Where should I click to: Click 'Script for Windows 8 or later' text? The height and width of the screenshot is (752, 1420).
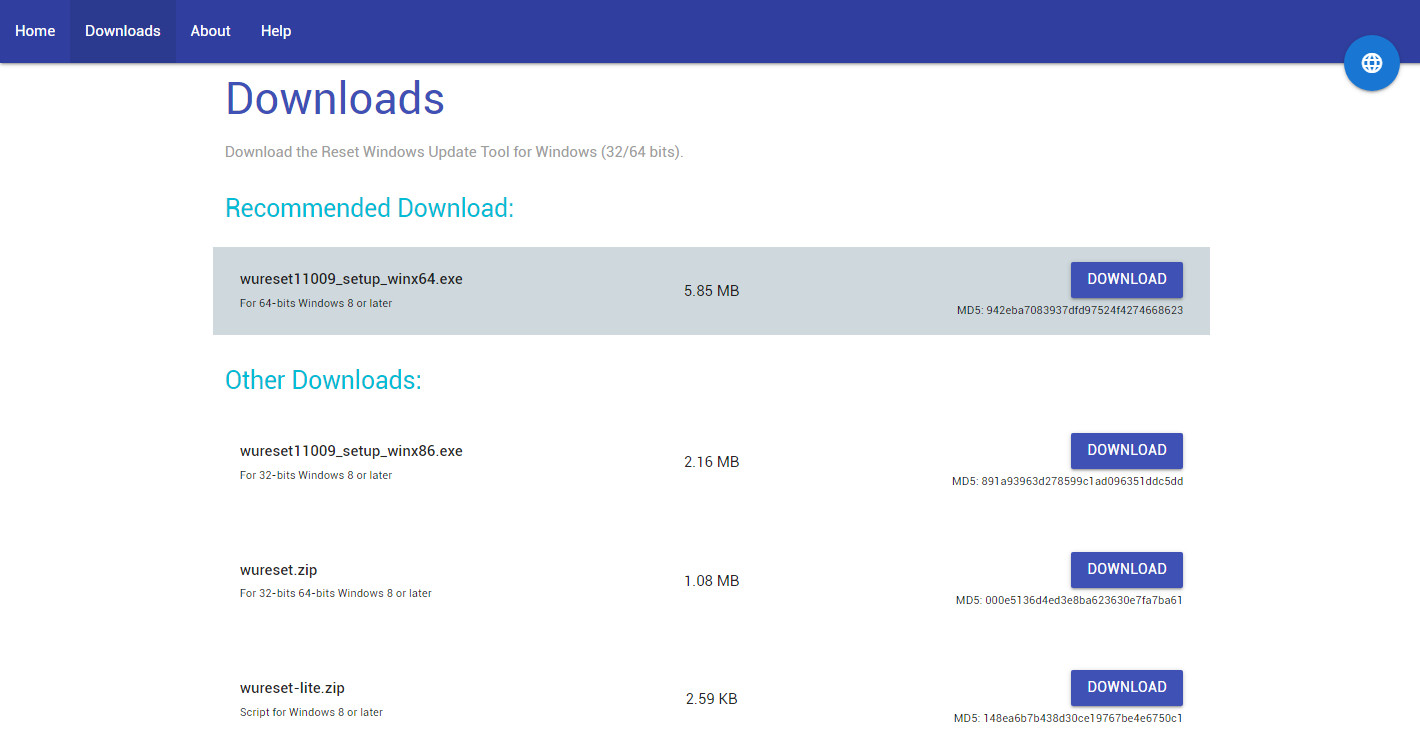[x=312, y=712]
